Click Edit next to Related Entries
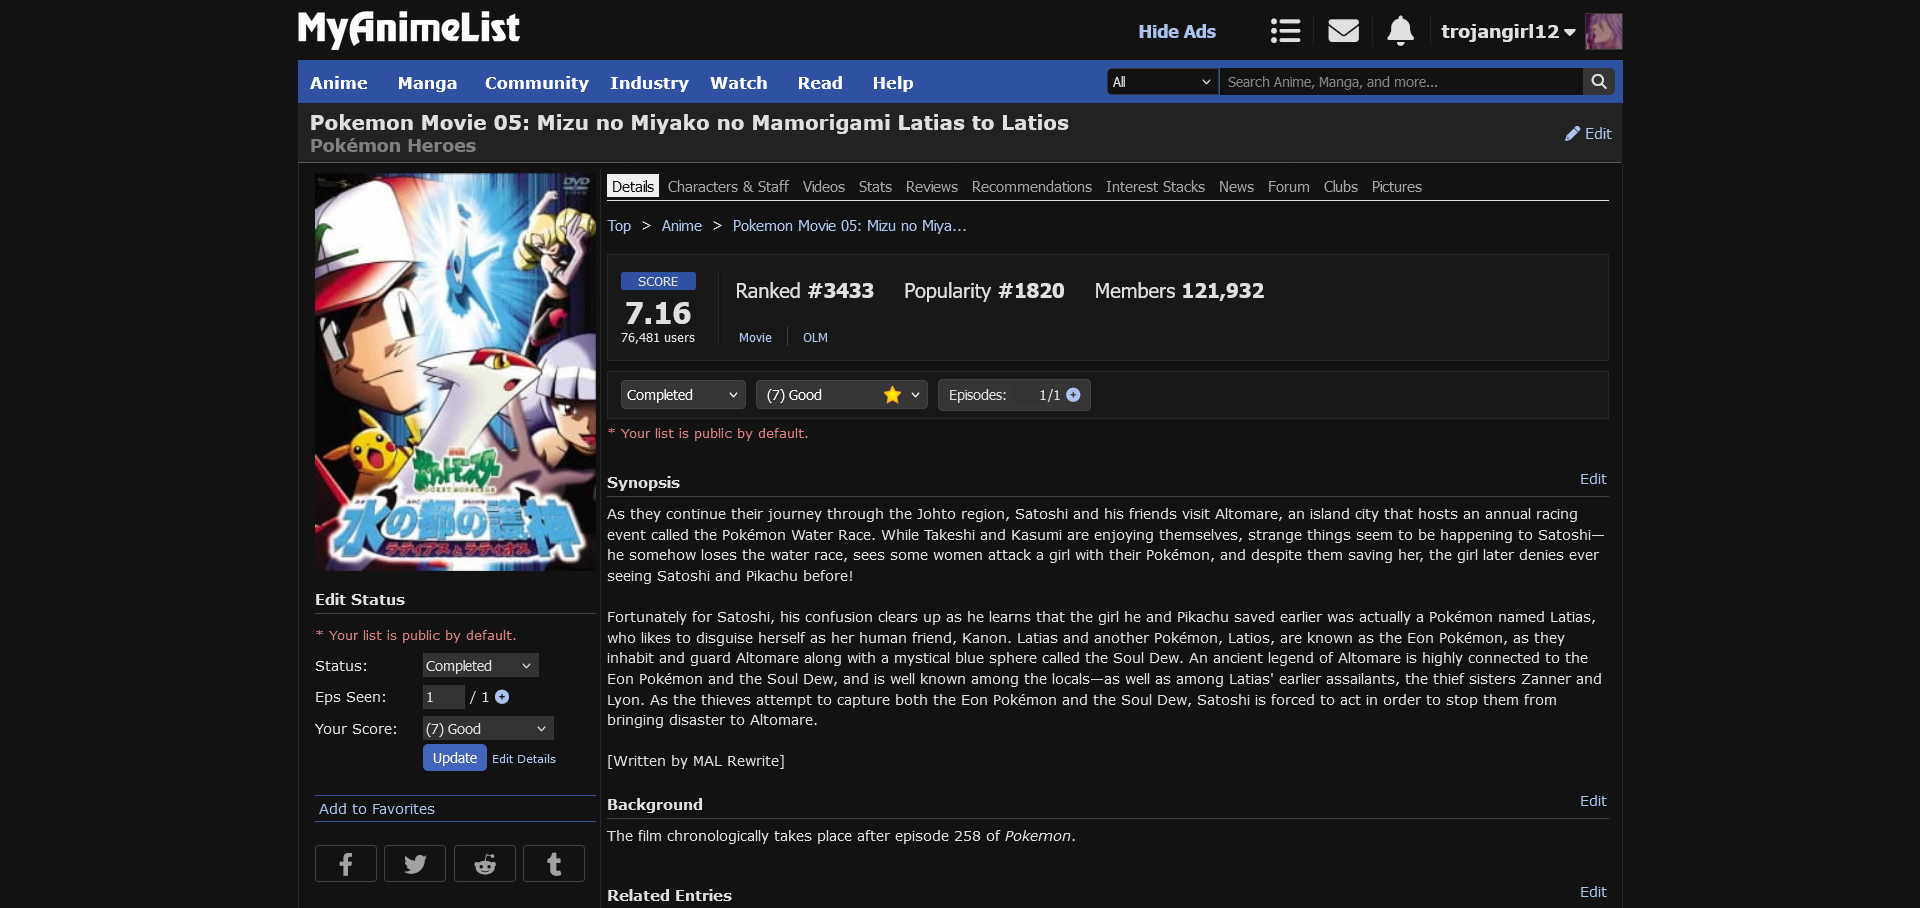Screen dimensions: 1920x908 coord(1593,892)
